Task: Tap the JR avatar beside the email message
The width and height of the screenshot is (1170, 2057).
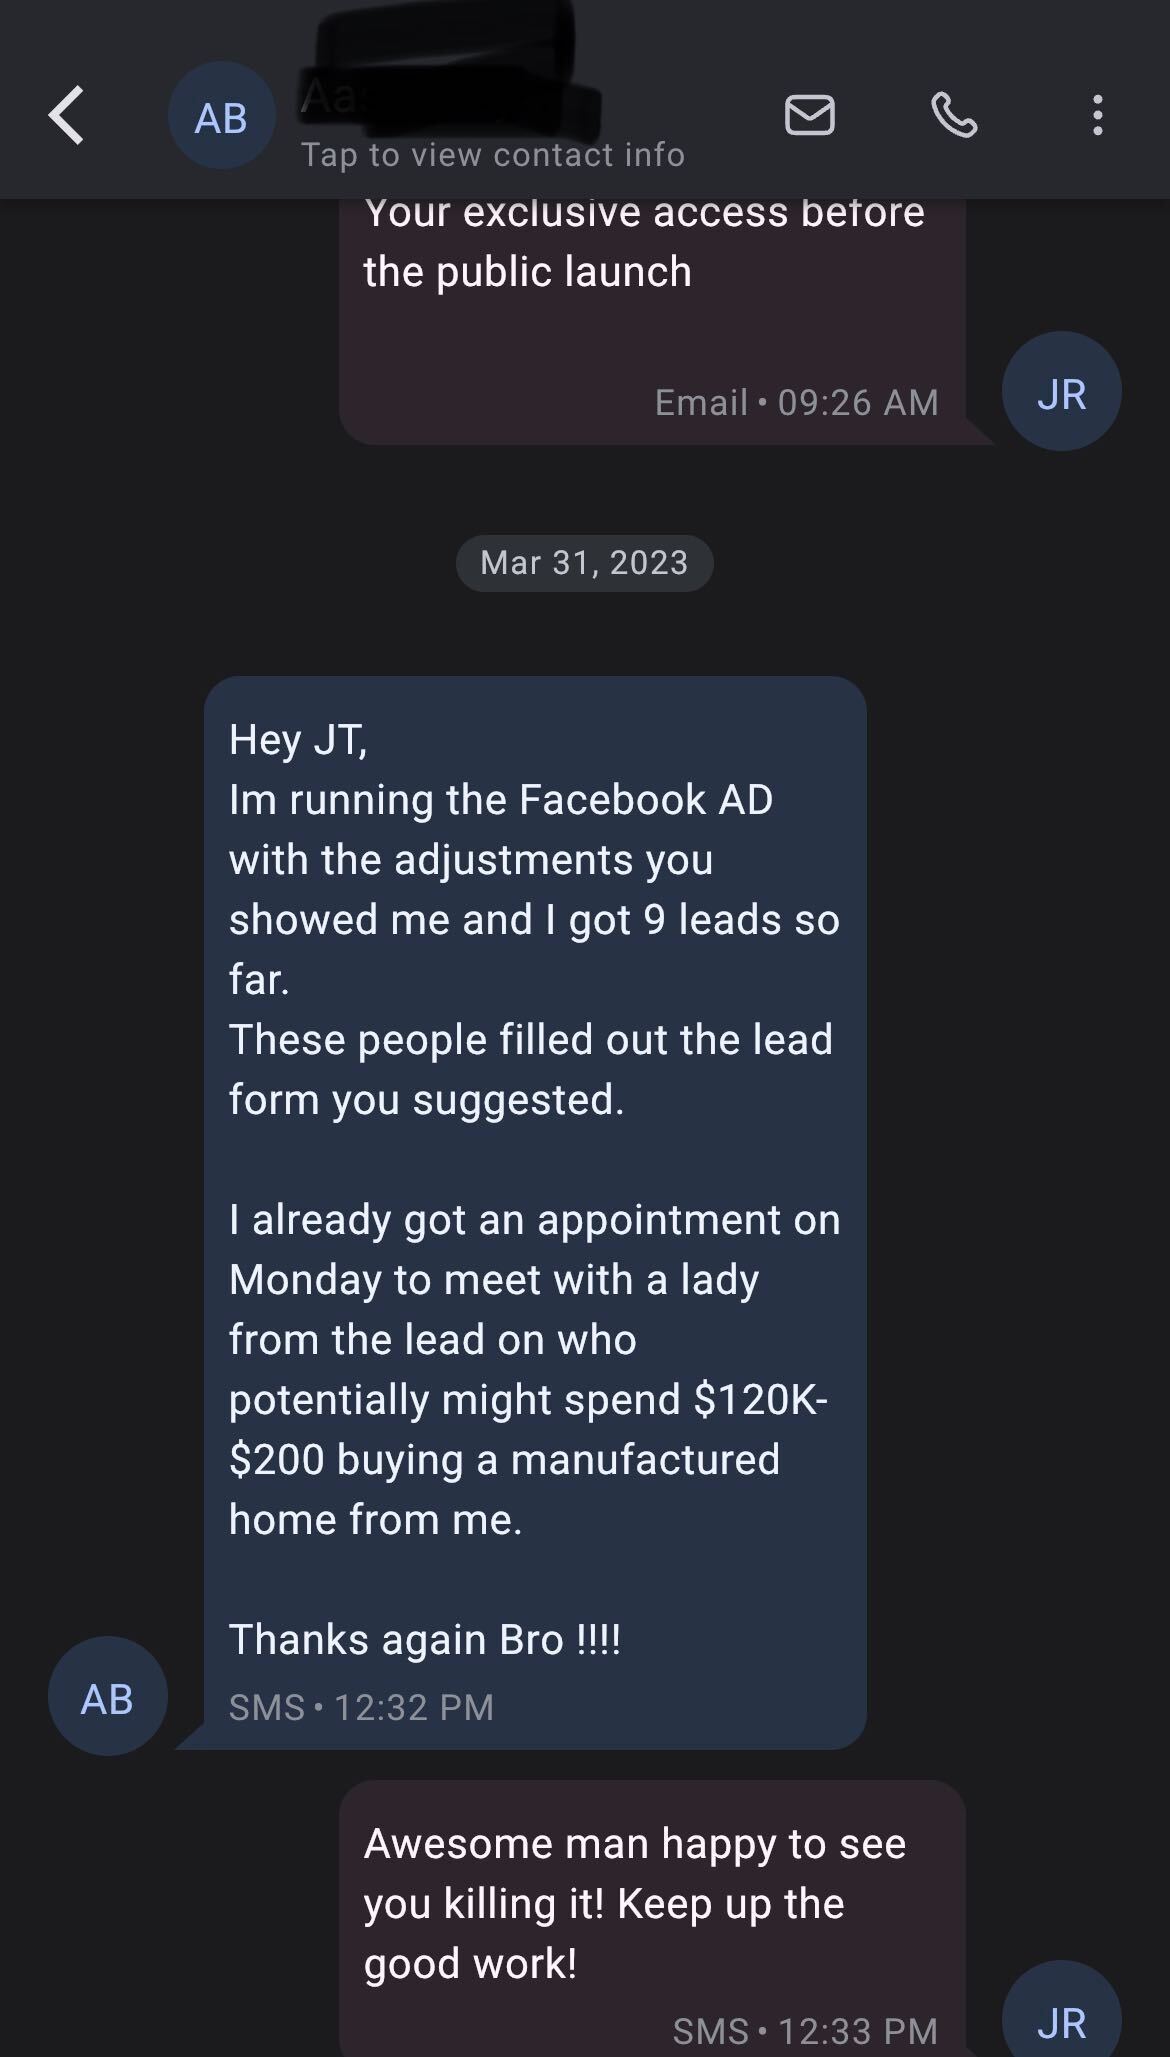Action: (1061, 393)
